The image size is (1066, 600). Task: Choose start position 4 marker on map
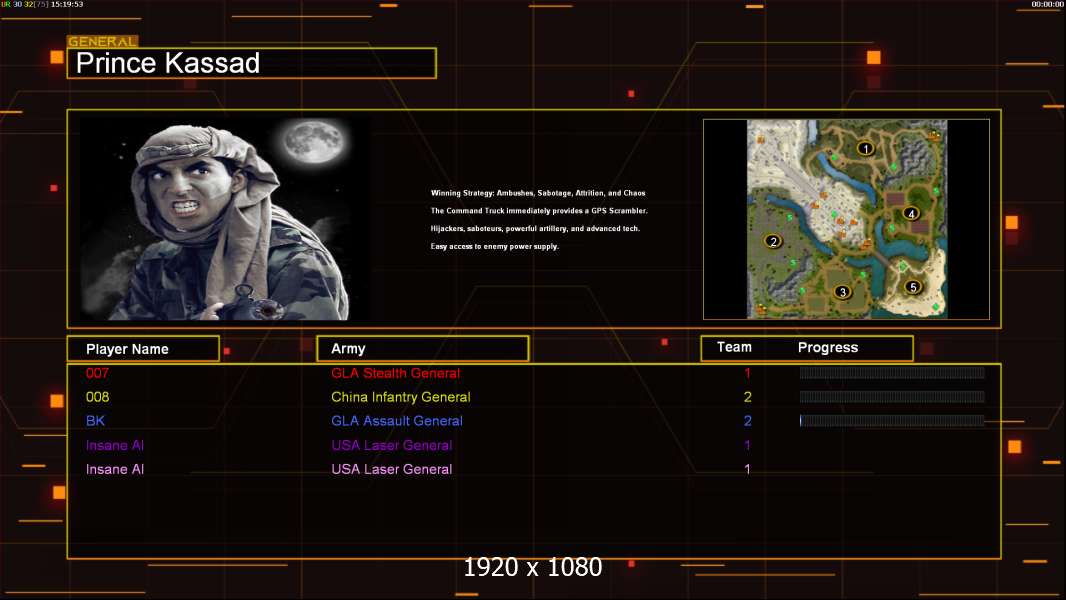pyautogui.click(x=910, y=213)
